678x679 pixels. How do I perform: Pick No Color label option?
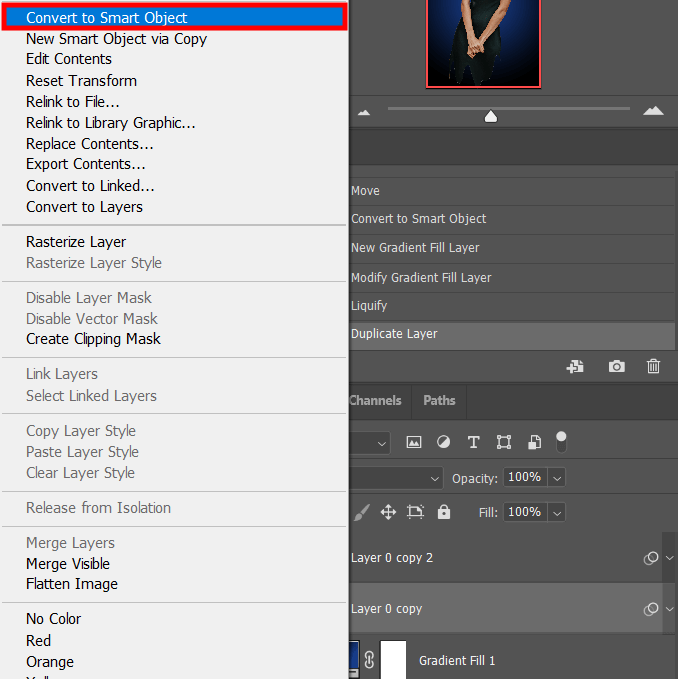point(53,619)
